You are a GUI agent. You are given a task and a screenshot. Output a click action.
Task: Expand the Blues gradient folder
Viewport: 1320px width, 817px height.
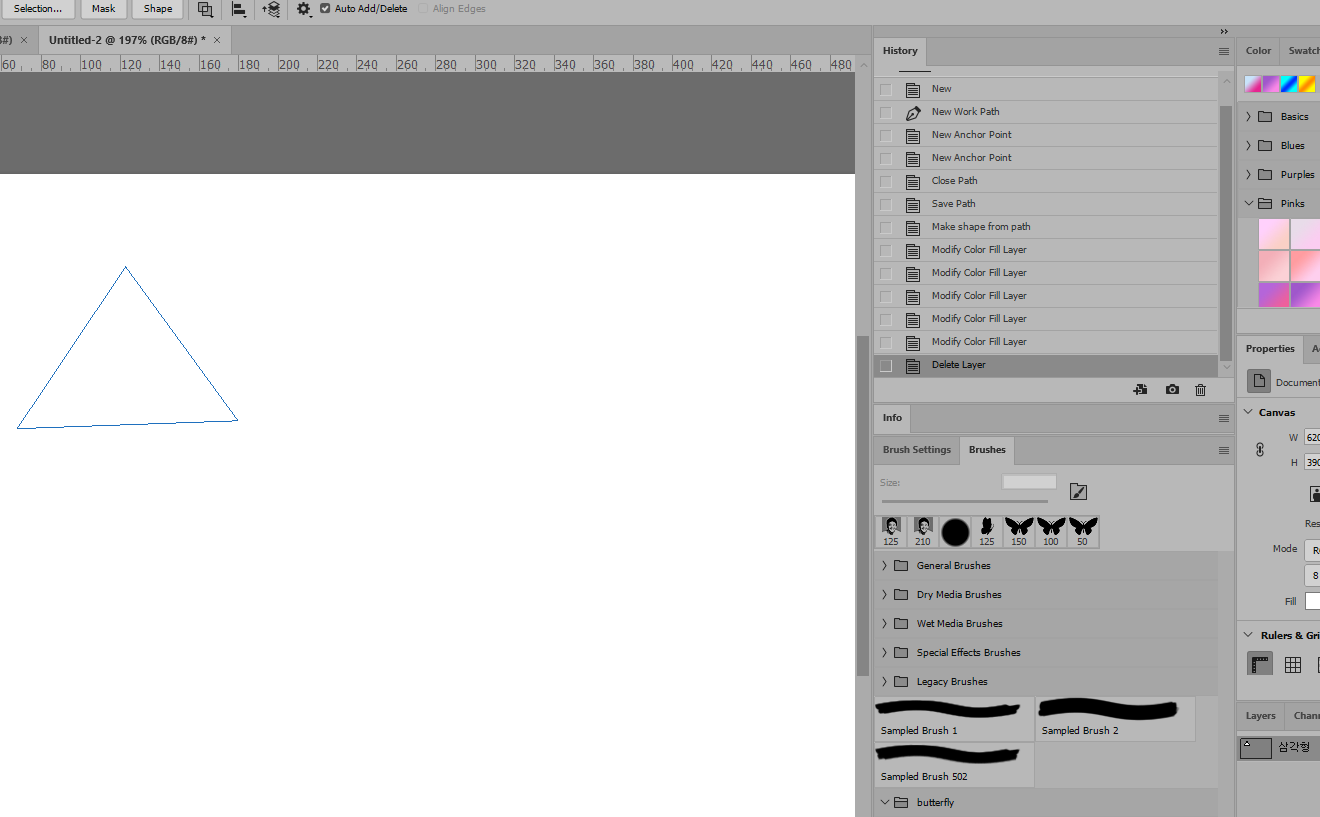tap(1248, 146)
